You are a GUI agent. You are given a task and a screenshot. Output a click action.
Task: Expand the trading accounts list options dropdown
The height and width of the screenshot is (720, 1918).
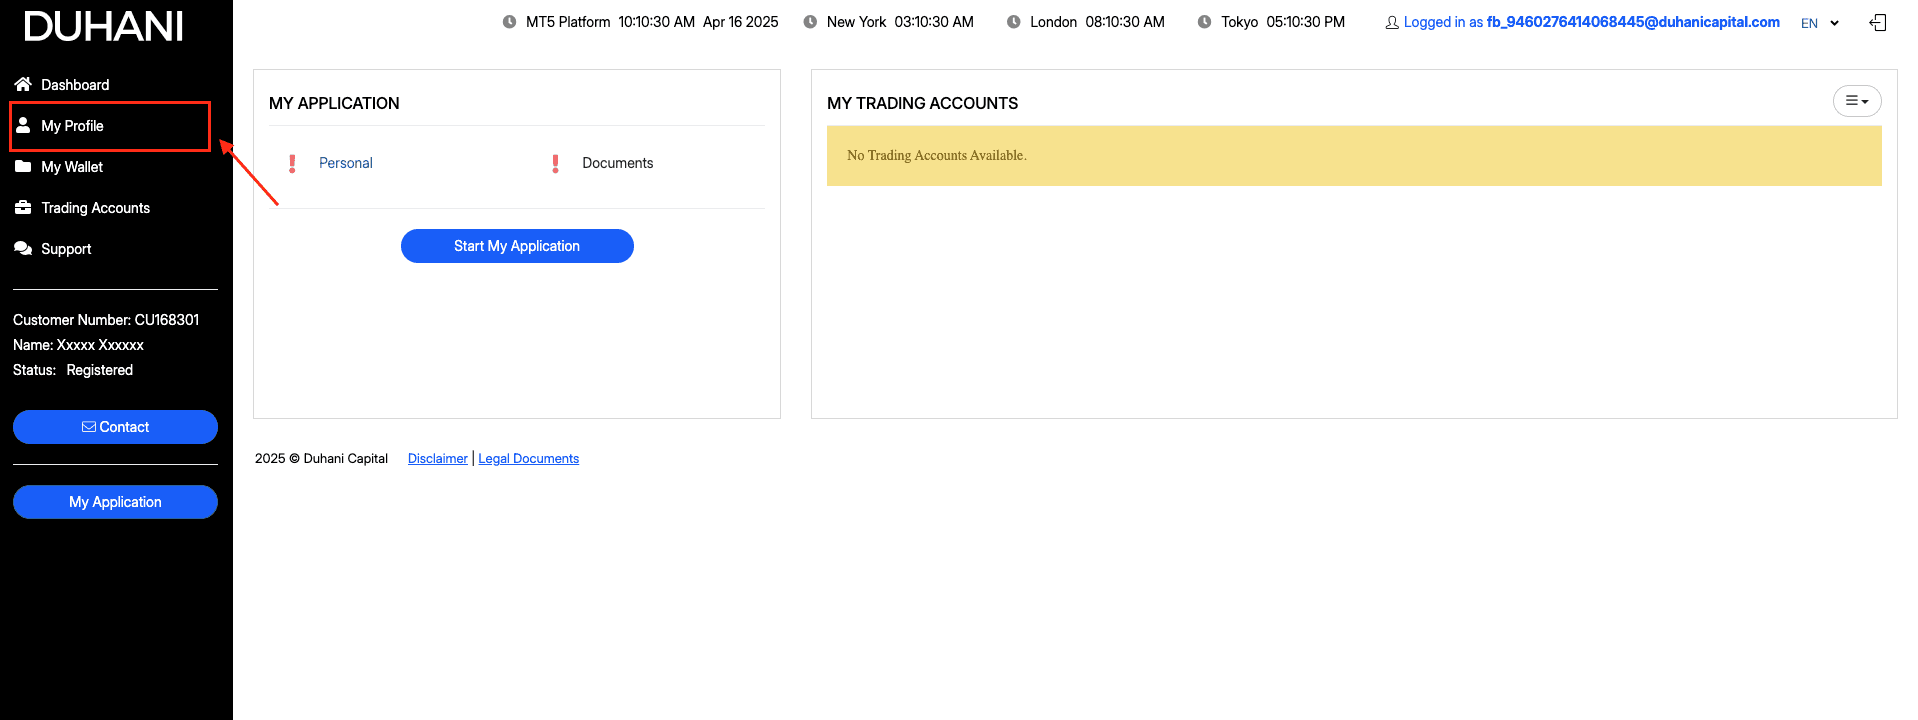[x=1857, y=101]
